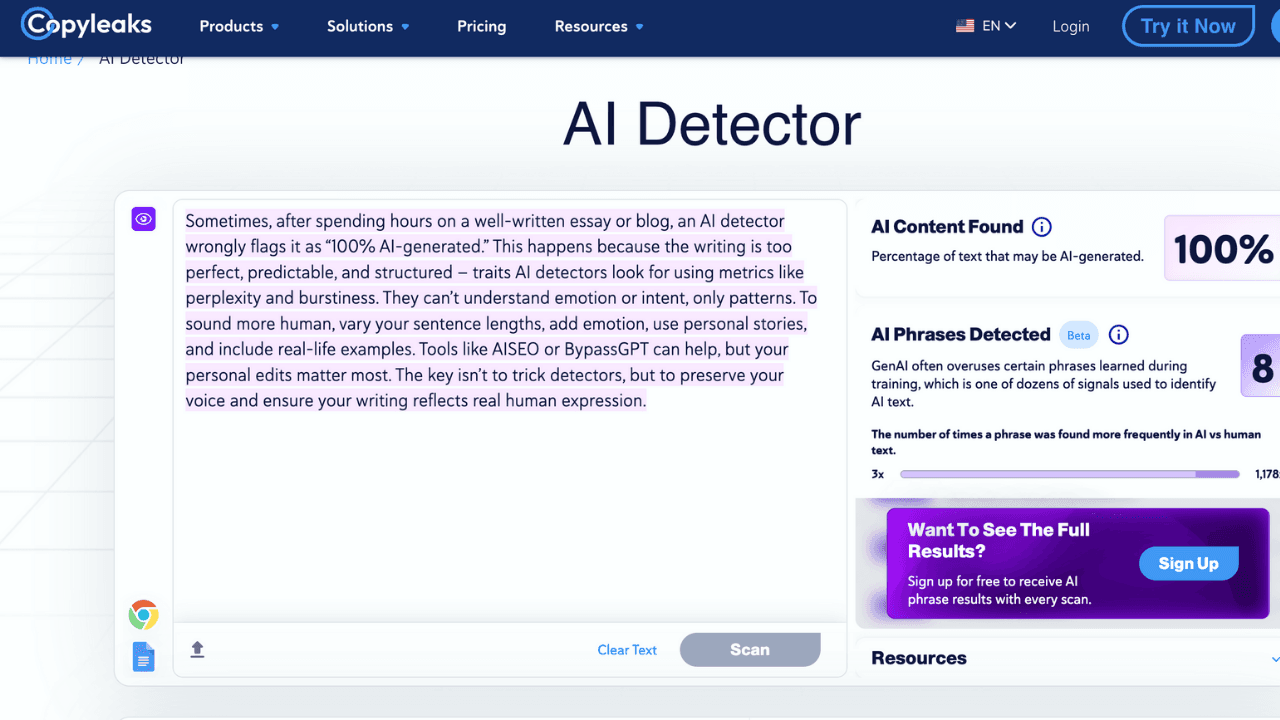The width and height of the screenshot is (1280, 720).
Task: Click the AI phrase frequency bar
Action: [1069, 474]
